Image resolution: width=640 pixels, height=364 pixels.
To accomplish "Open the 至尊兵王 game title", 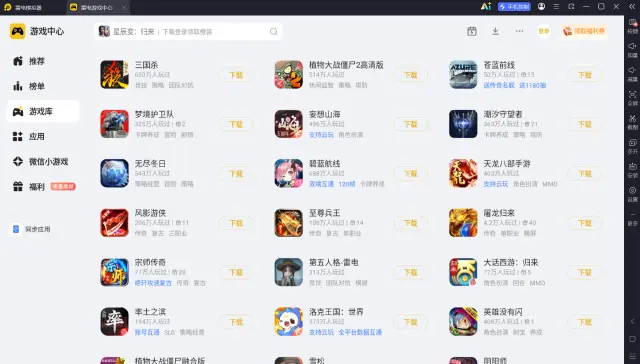I will click(x=324, y=213).
